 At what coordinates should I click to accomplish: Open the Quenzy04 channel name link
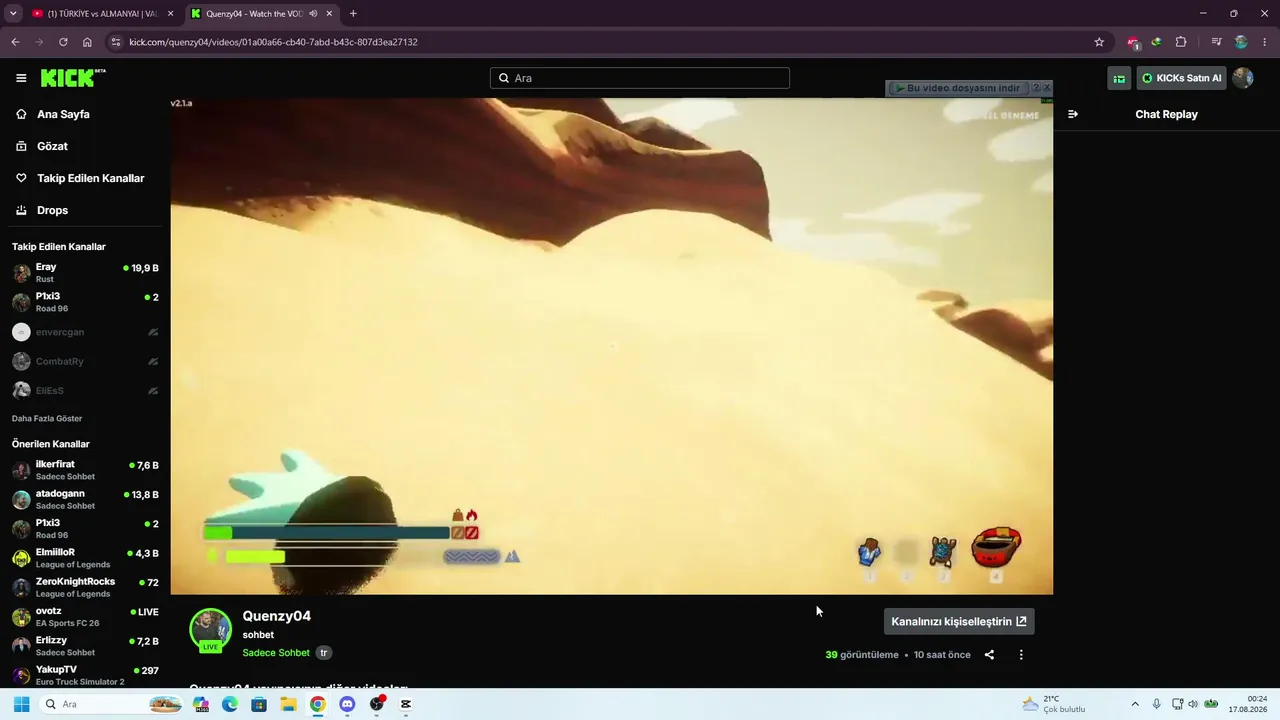tap(276, 616)
